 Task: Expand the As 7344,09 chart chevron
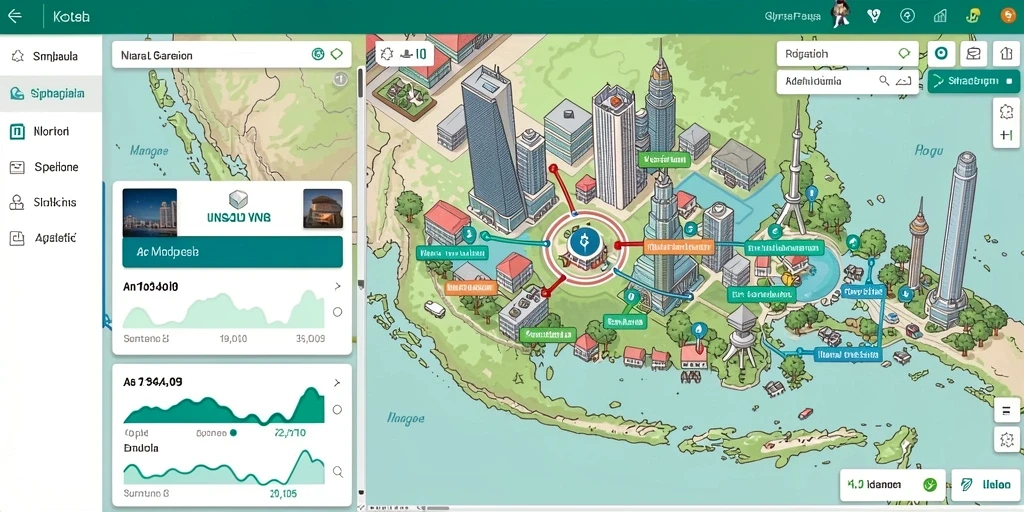click(x=338, y=383)
